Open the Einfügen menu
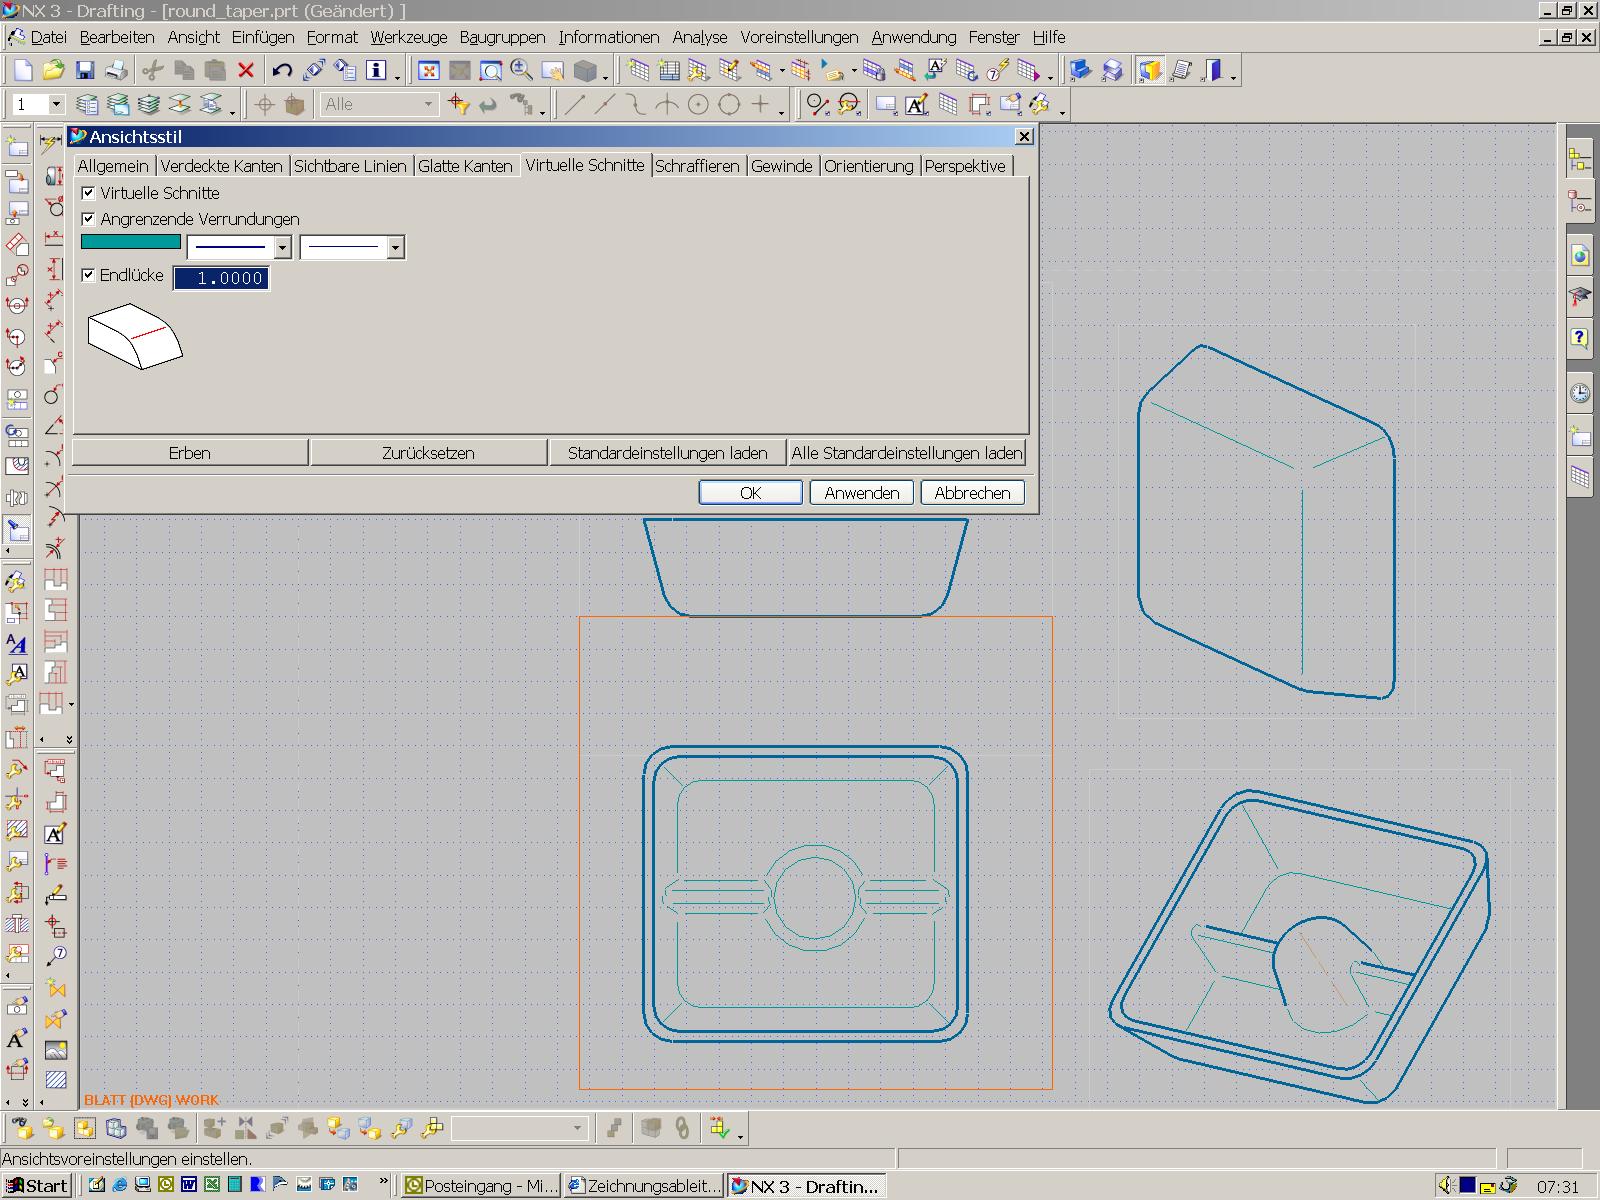 click(262, 37)
